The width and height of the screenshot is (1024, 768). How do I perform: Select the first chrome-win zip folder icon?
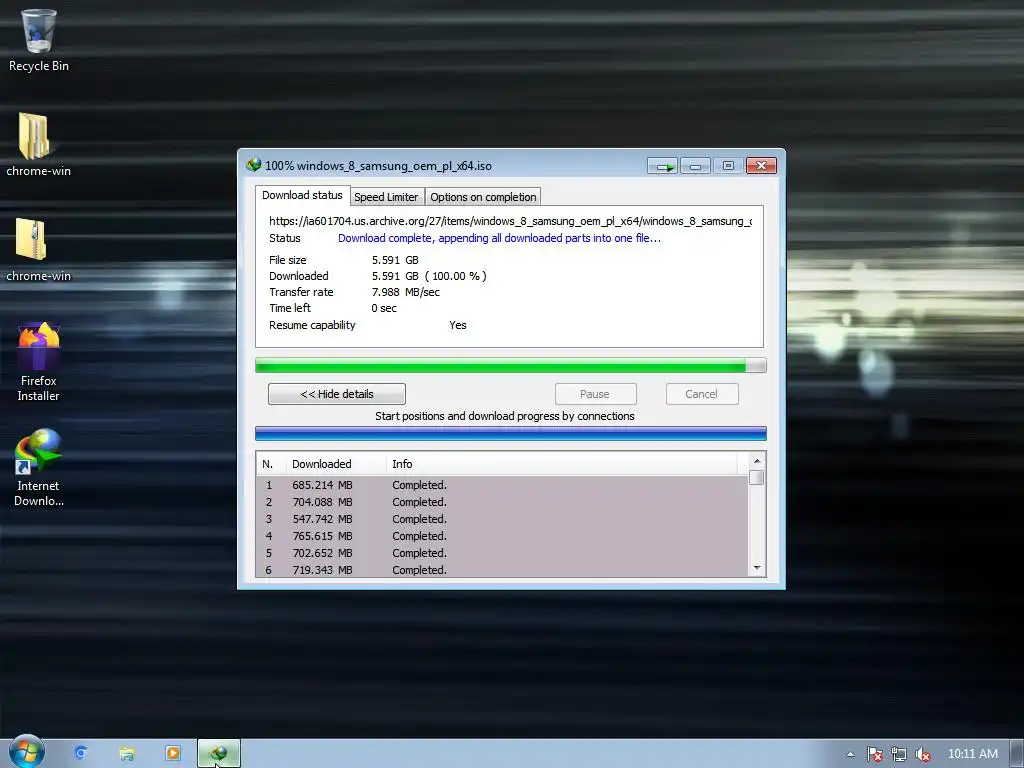click(38, 144)
